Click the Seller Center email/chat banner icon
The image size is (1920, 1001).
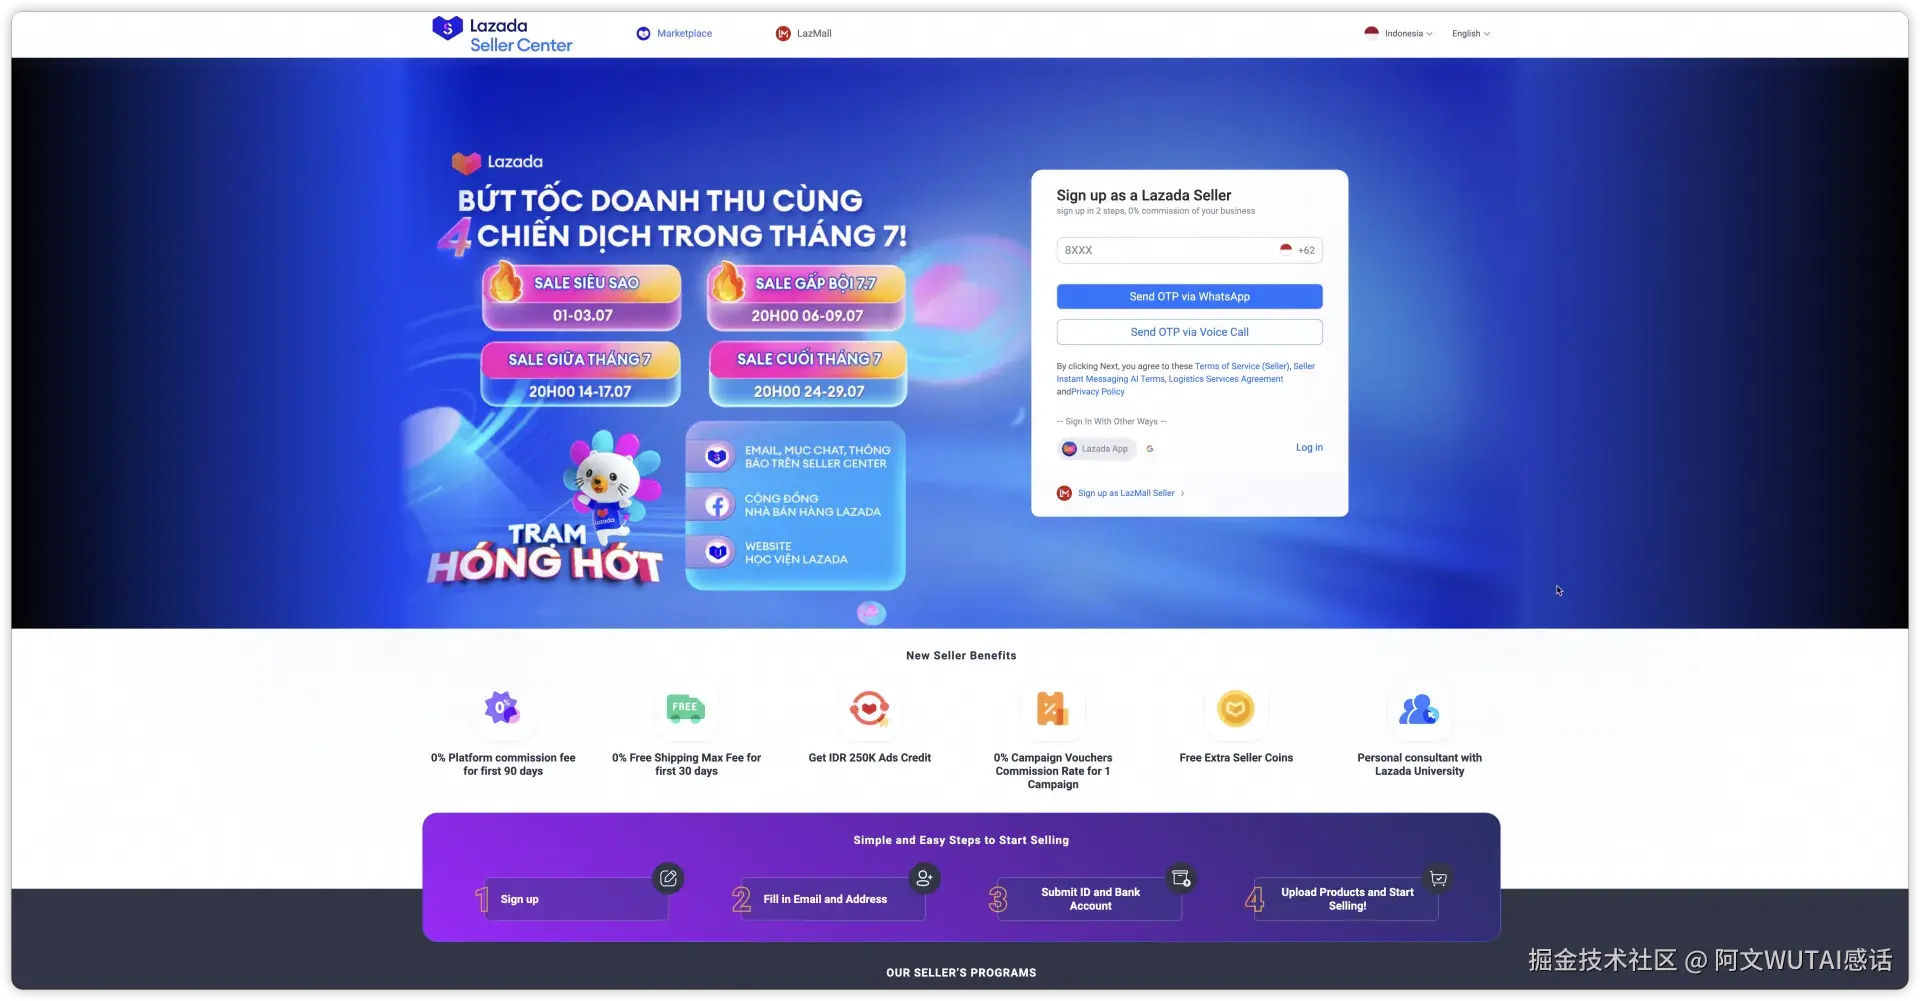point(717,457)
